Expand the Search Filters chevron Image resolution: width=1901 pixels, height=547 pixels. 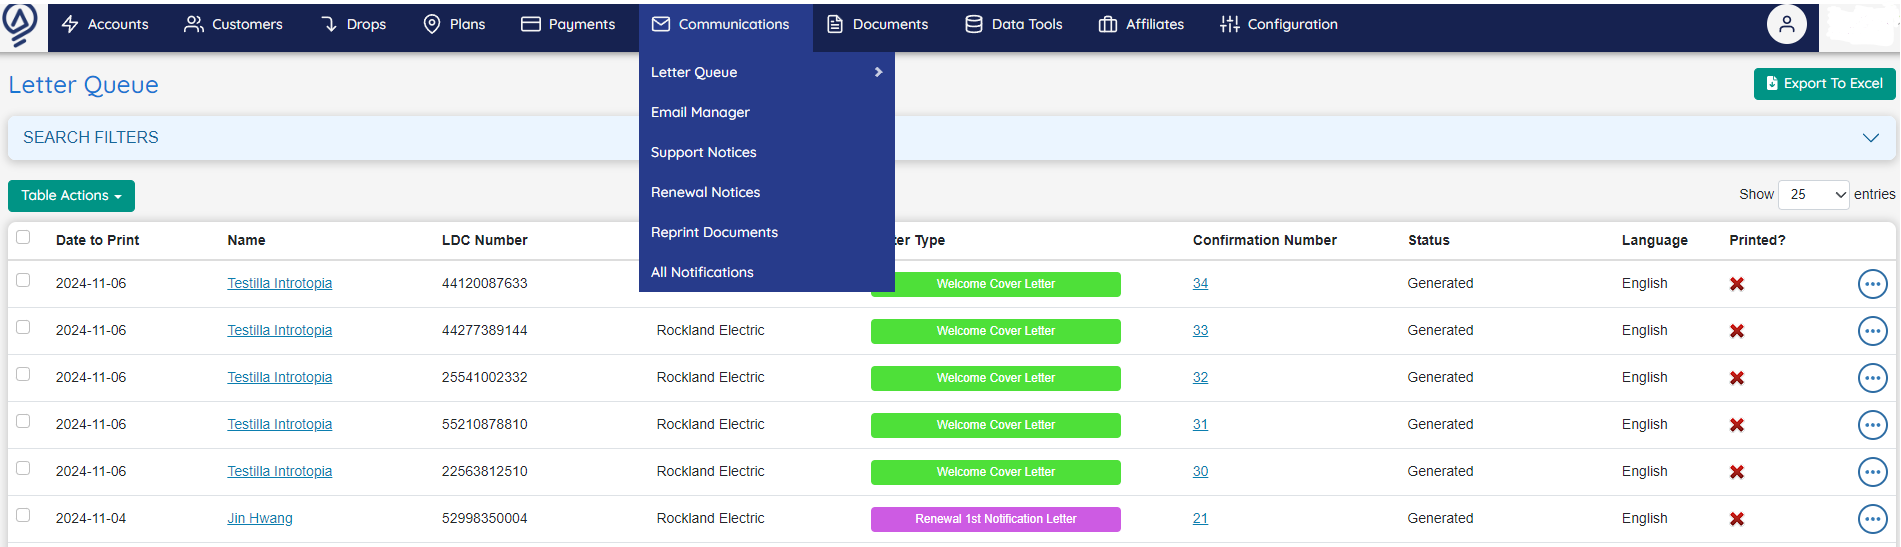point(1870,138)
